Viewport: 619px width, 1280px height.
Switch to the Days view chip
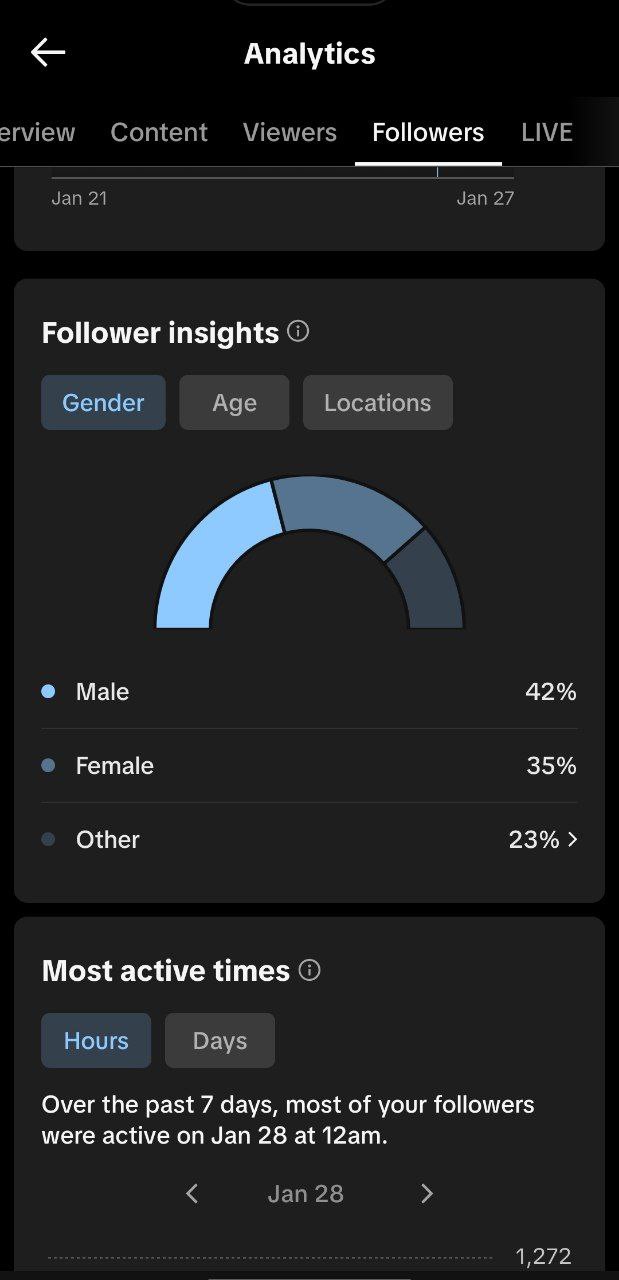pos(219,1041)
